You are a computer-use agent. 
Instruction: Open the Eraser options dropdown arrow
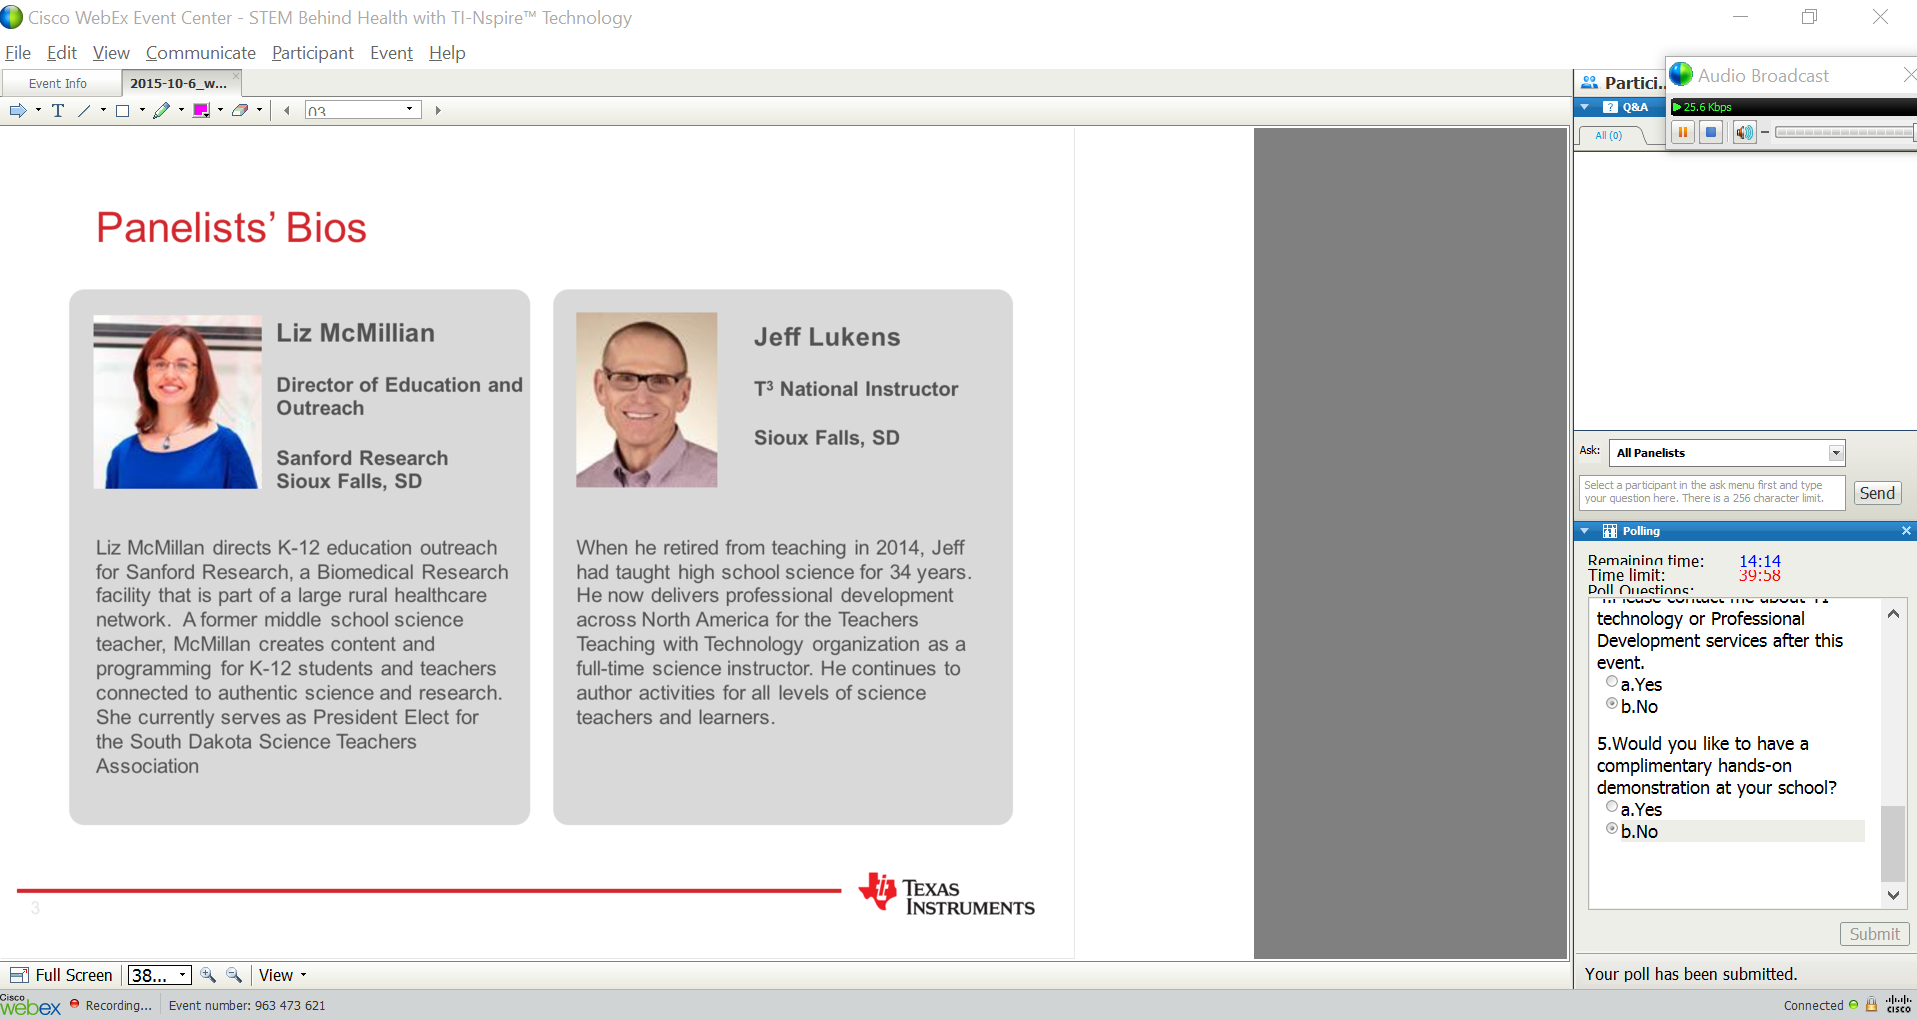coord(259,110)
